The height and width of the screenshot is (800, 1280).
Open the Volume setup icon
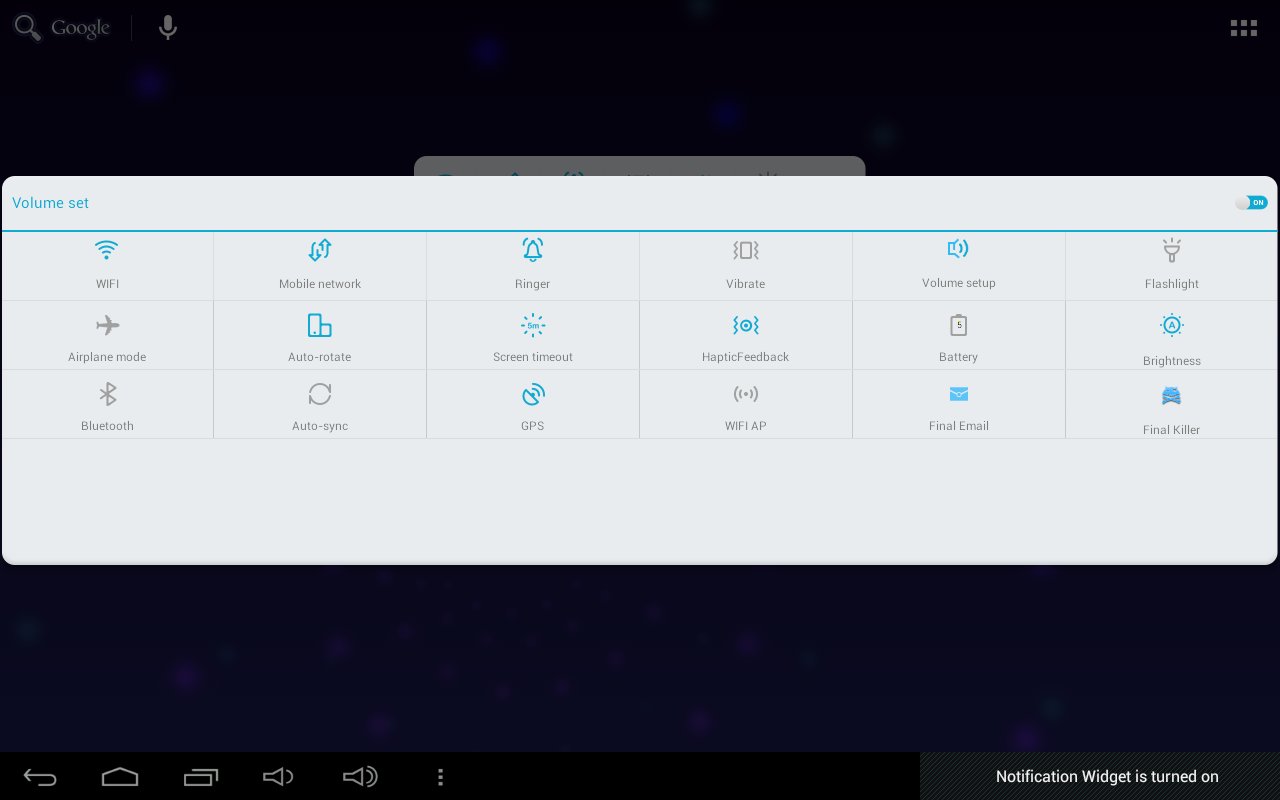tap(958, 249)
